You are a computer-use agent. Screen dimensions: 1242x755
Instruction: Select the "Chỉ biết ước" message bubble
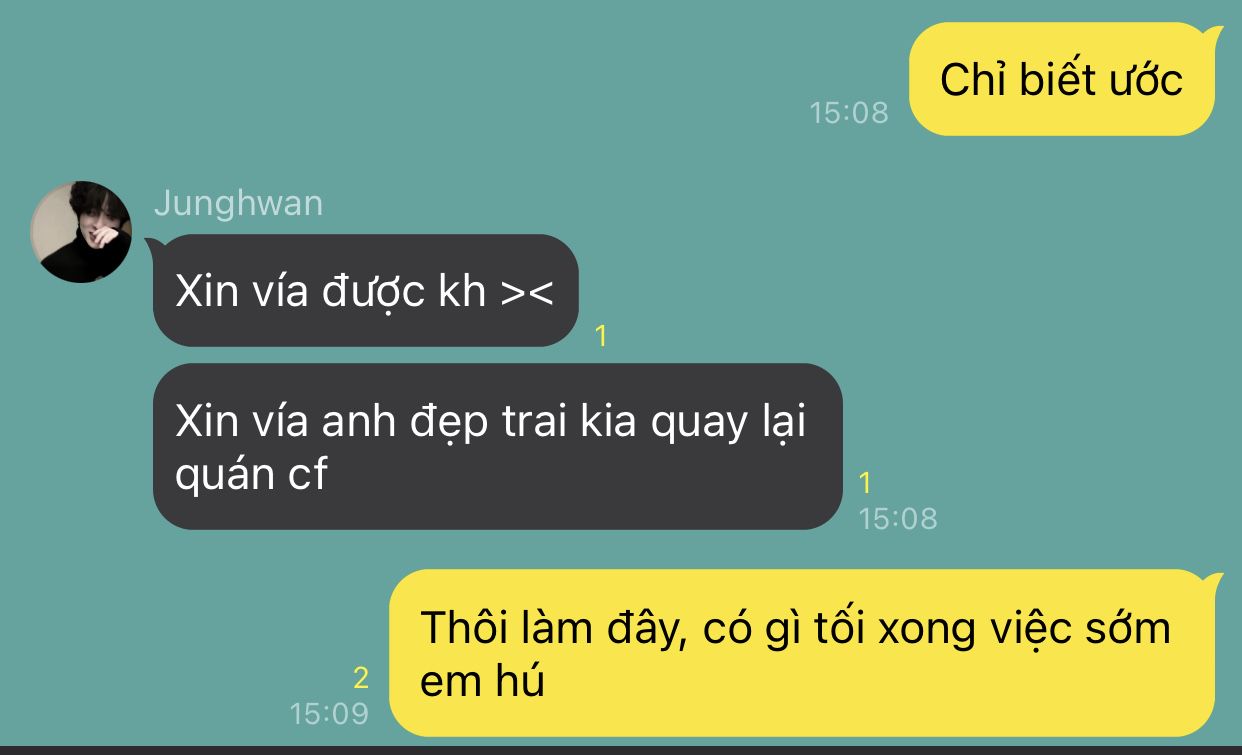pyautogui.click(x=1061, y=79)
